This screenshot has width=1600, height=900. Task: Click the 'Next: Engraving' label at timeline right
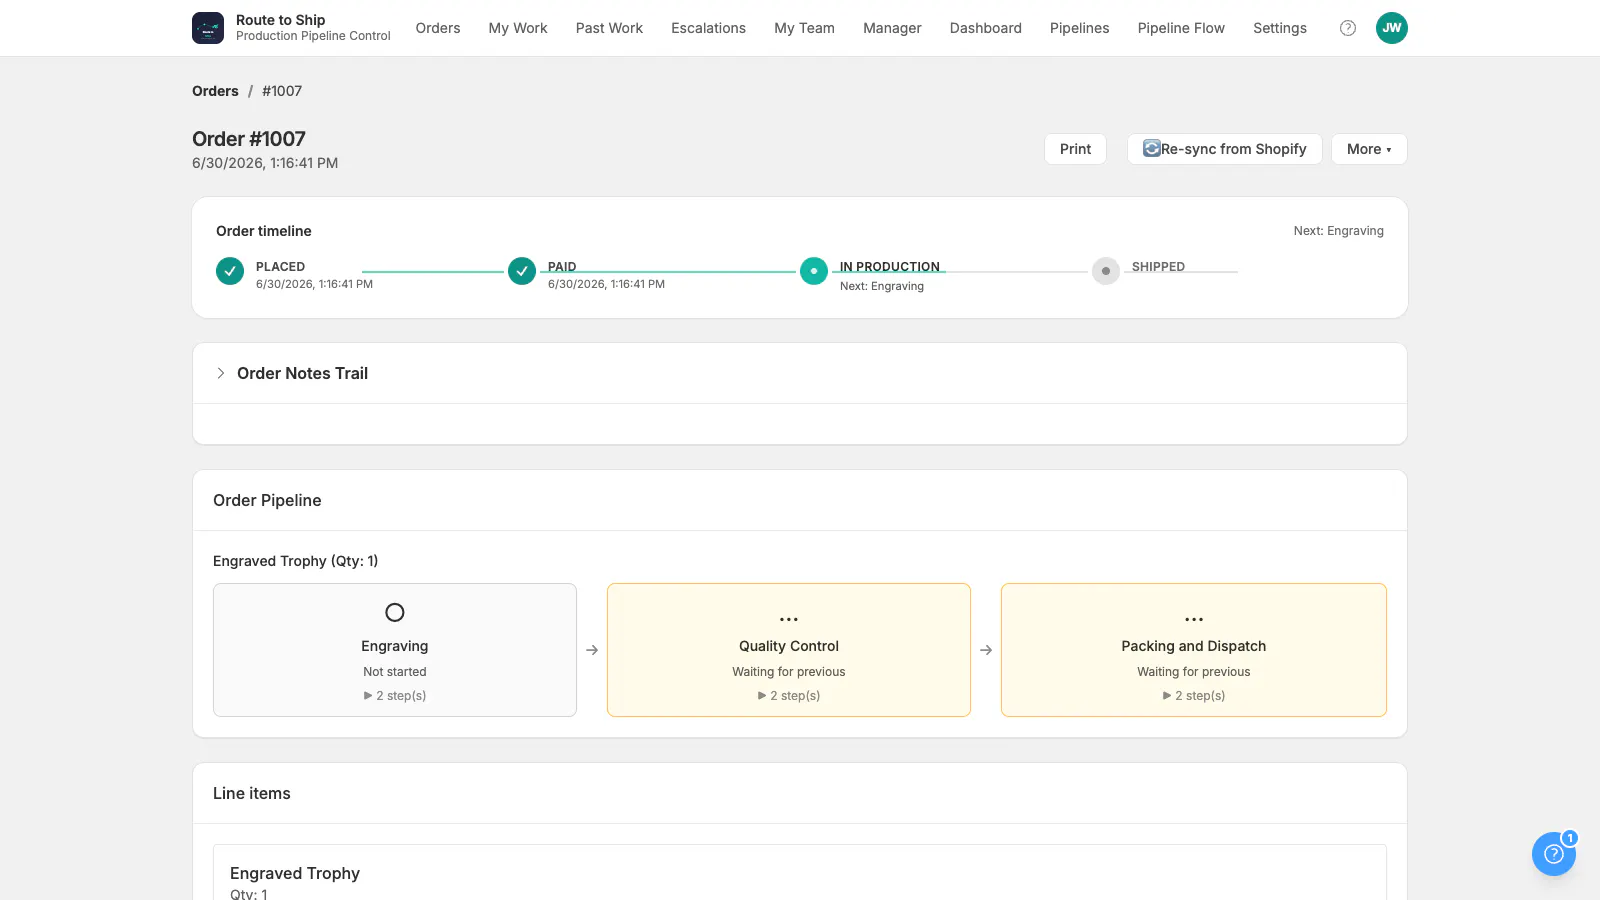click(x=1338, y=231)
